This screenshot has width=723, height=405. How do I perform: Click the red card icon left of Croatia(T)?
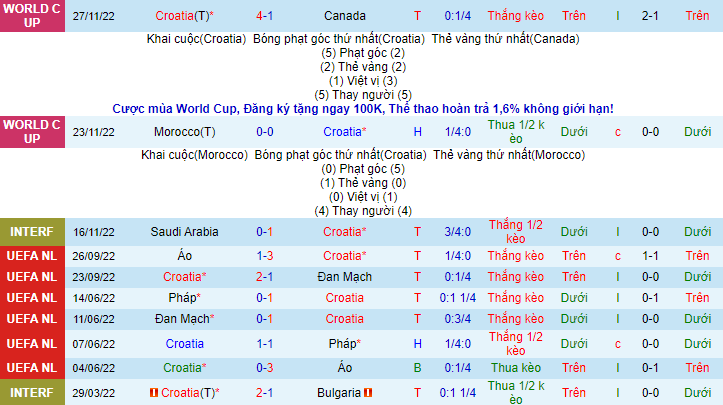coord(154,393)
